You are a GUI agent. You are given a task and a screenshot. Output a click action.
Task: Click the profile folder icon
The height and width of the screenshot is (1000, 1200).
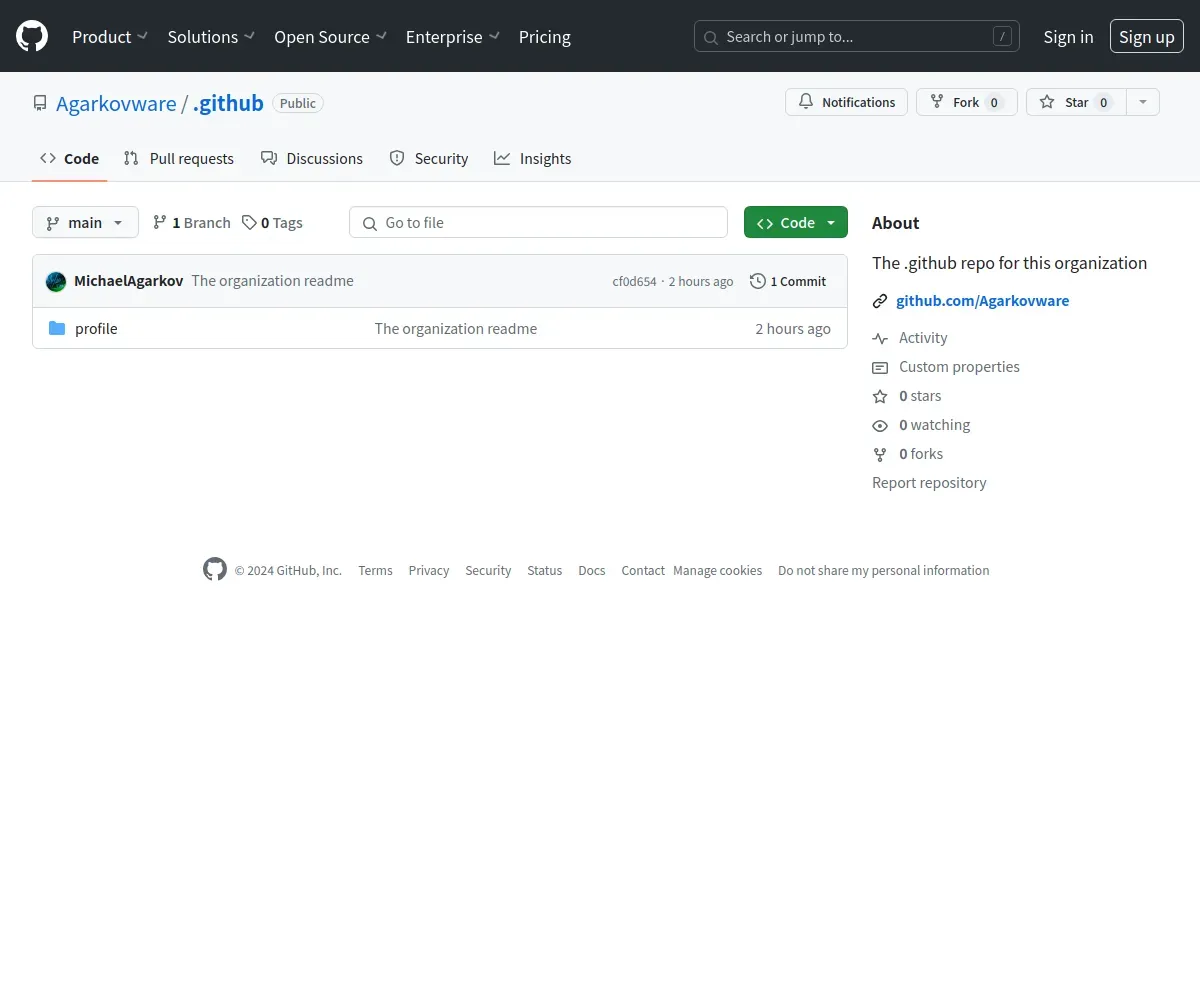pos(57,328)
